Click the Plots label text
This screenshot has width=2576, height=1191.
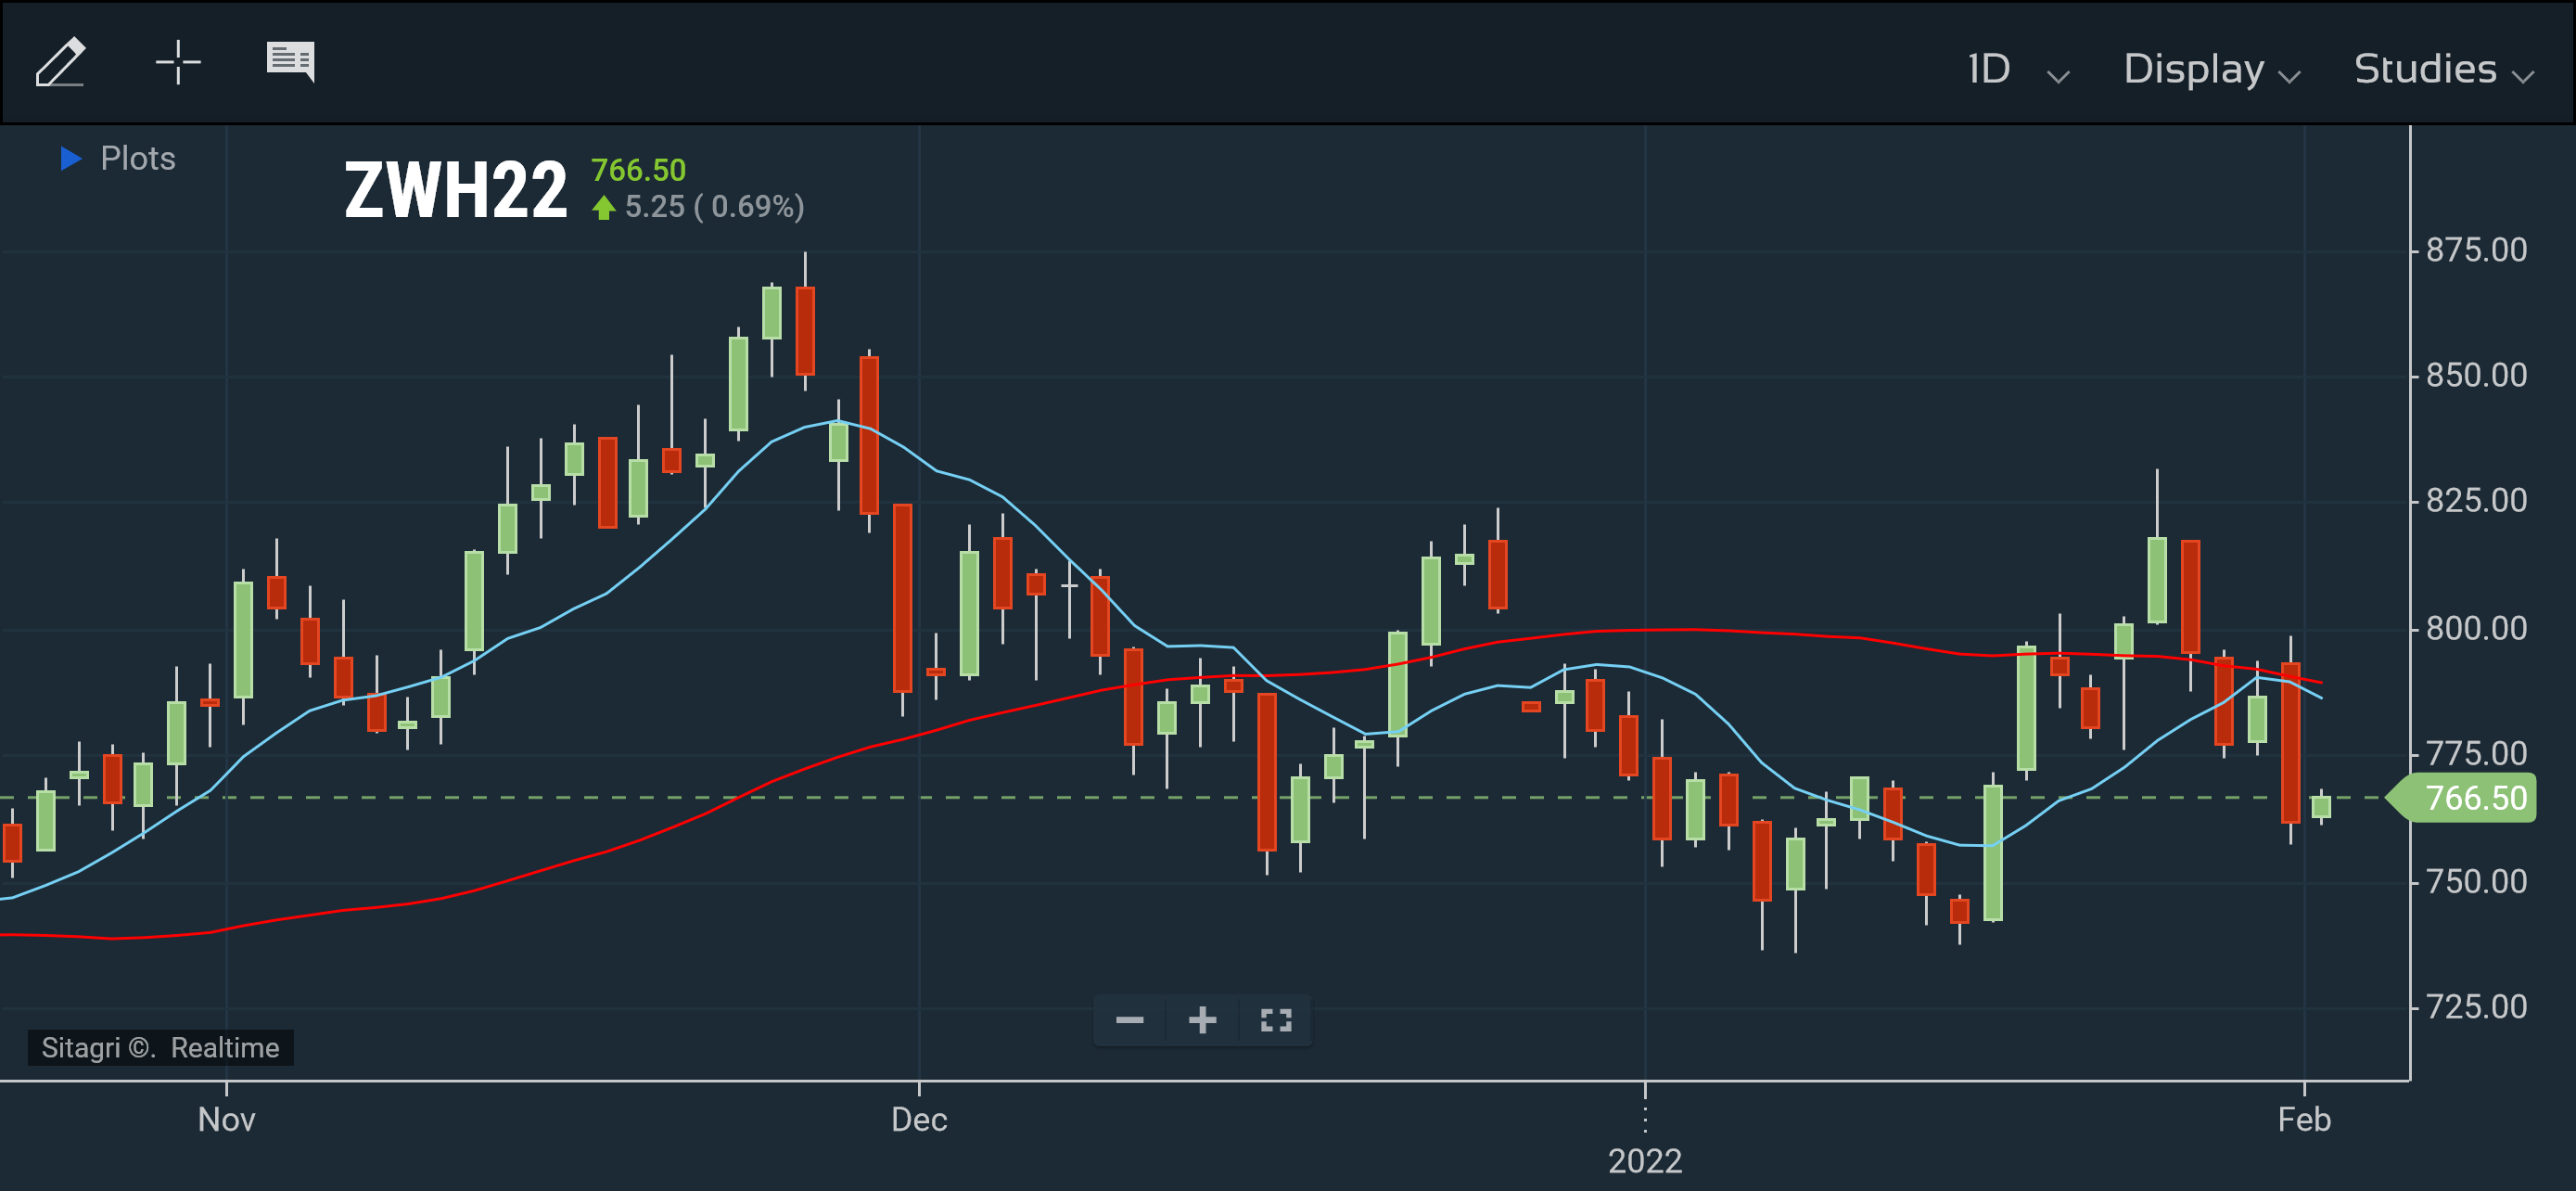138,158
